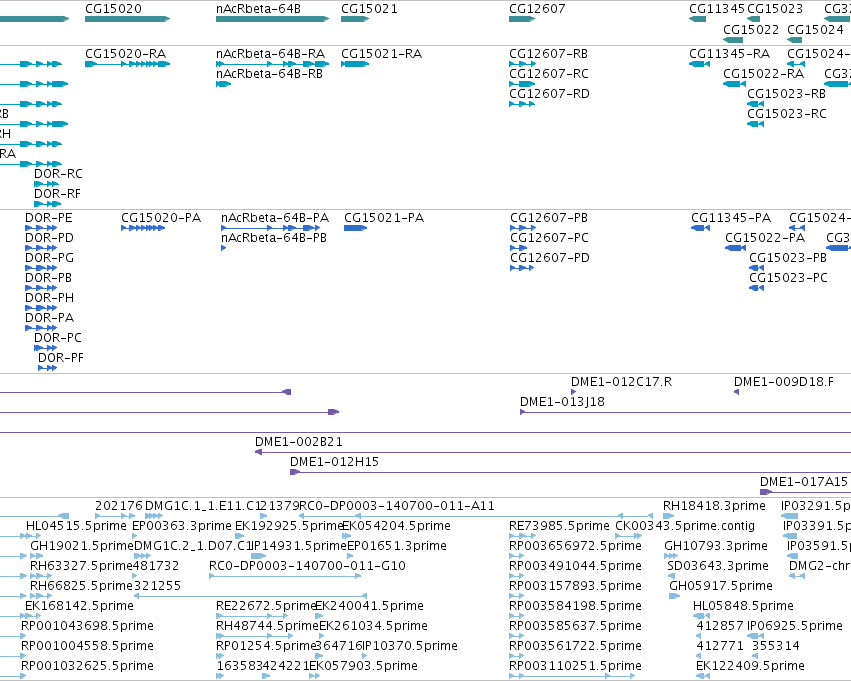Select protein CG15020-PA

(x=161, y=218)
